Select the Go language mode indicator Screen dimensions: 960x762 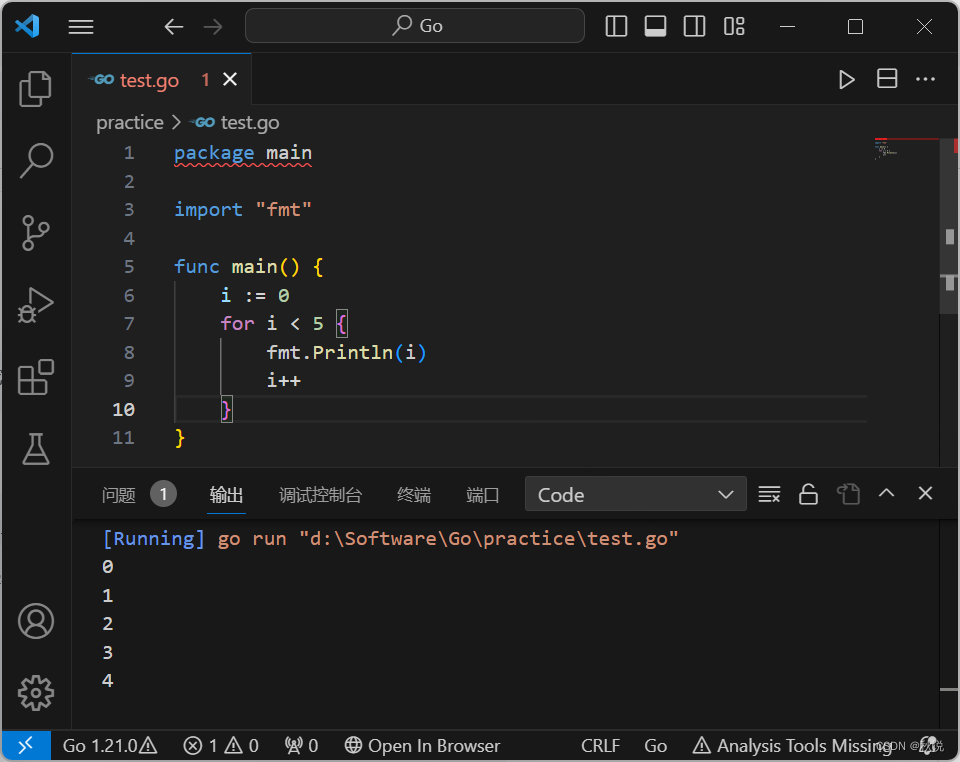tap(655, 745)
